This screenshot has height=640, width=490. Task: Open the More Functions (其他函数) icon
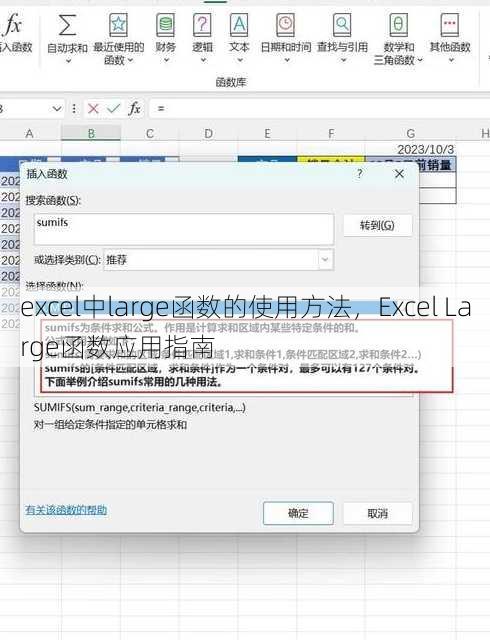coord(450,25)
